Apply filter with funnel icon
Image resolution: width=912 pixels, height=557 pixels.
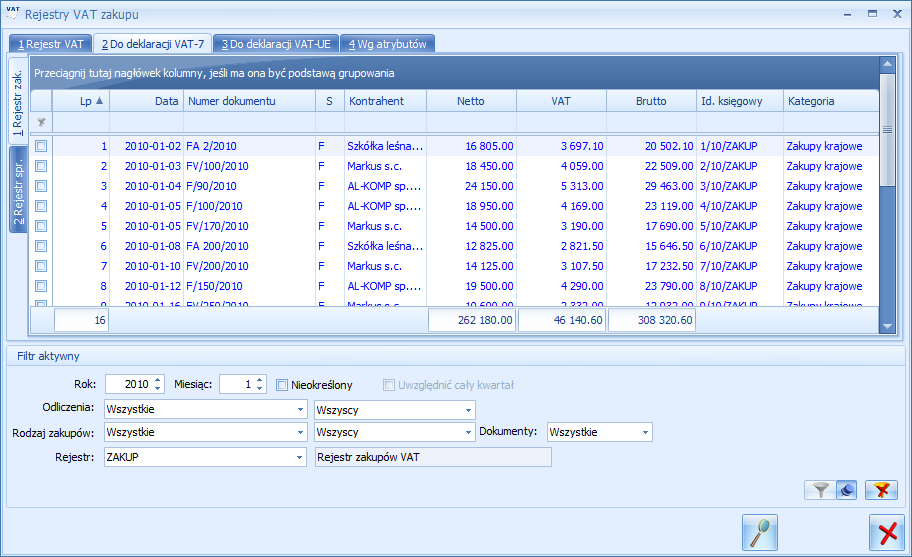click(820, 490)
